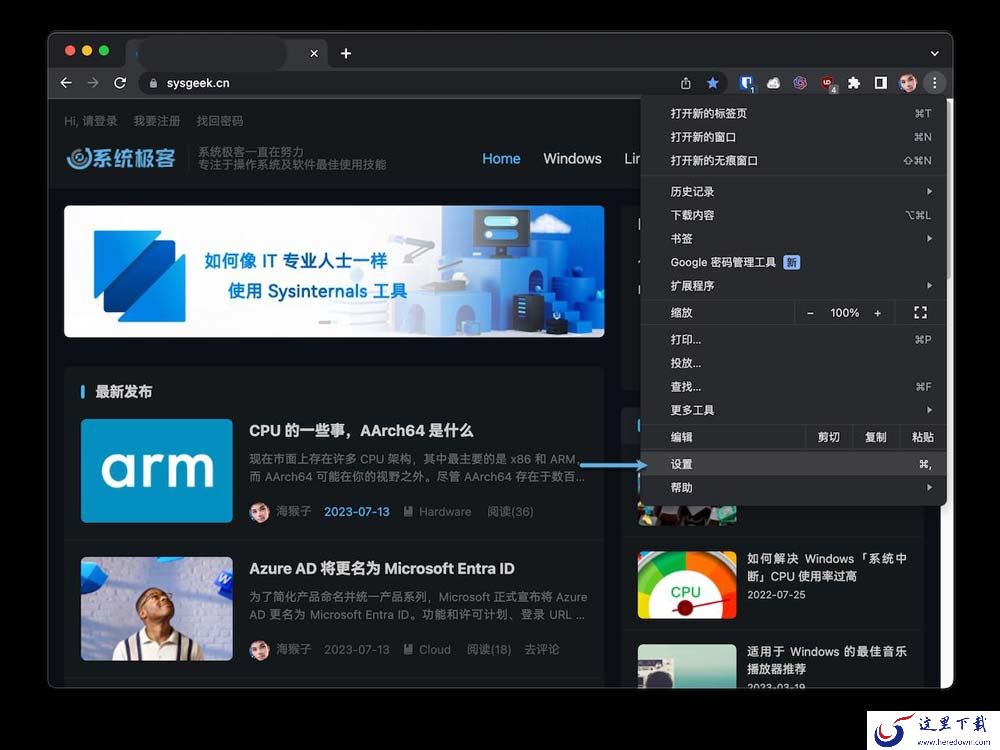1000x750 pixels.
Task: Click the 海猴子 author avatar on the arm article
Action: tap(260, 512)
